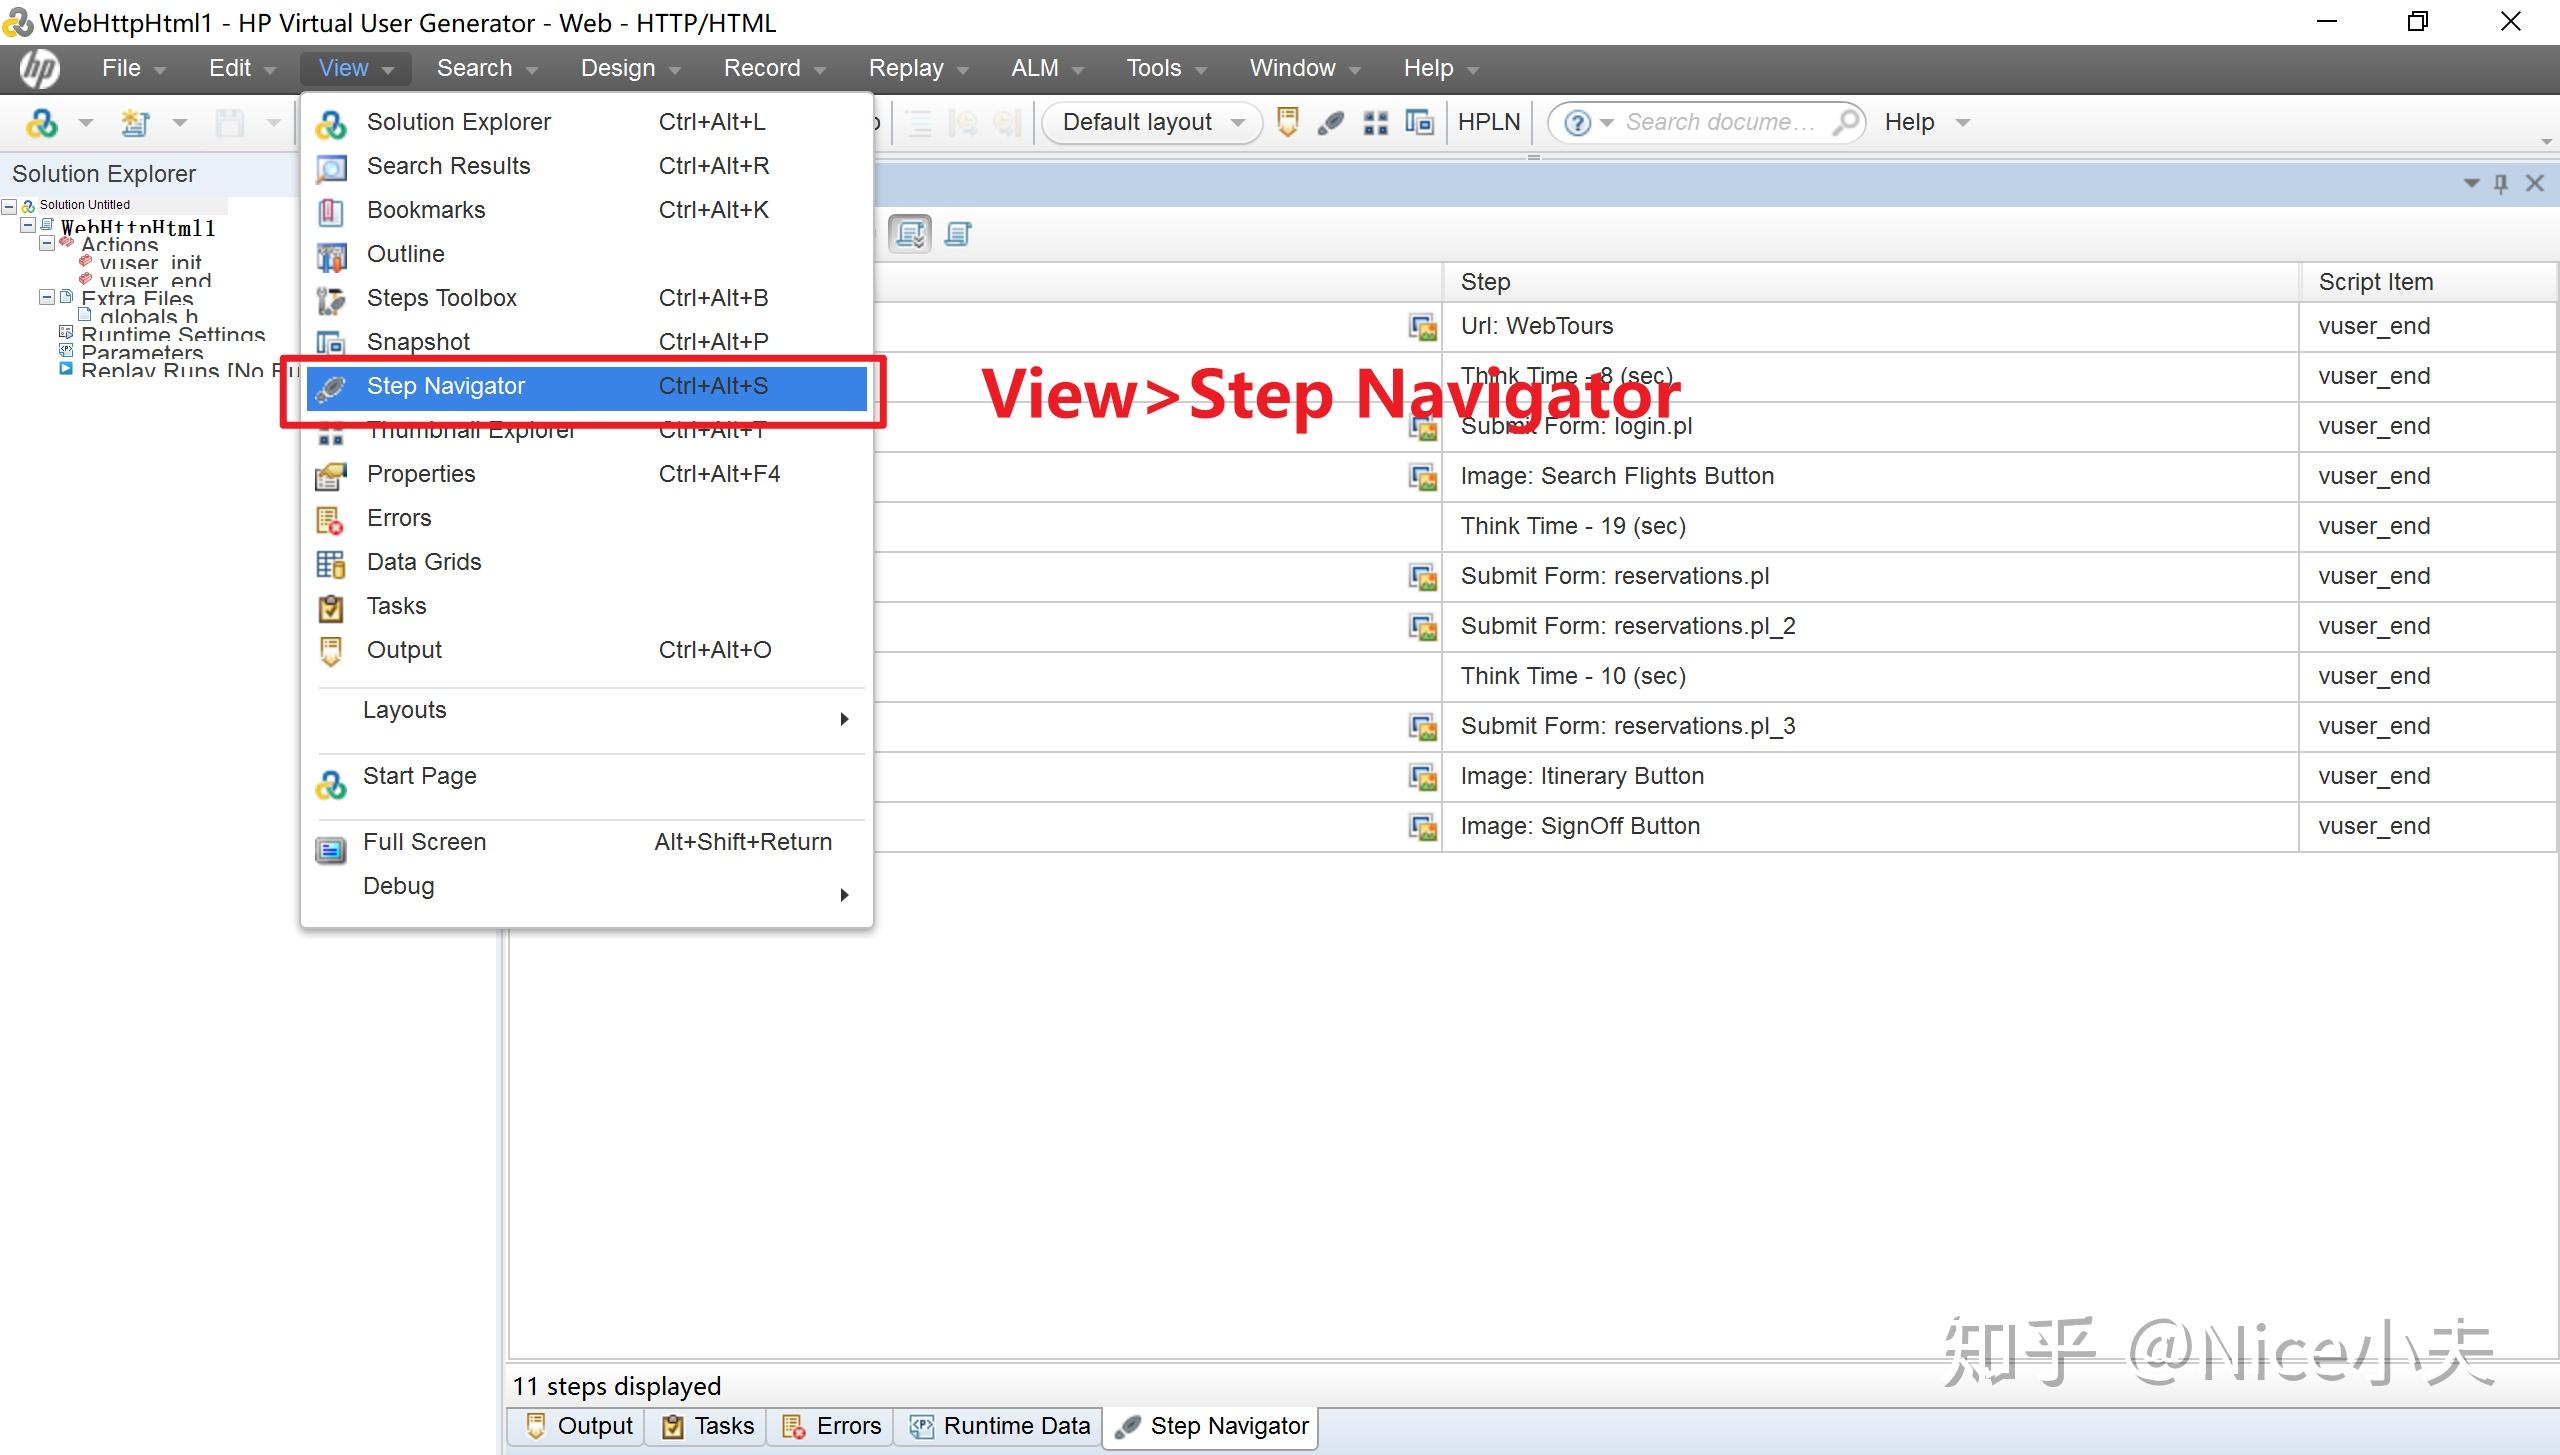Switch to the Runtime Data tab
Image resolution: width=2560 pixels, height=1455 pixels.
(1000, 1426)
